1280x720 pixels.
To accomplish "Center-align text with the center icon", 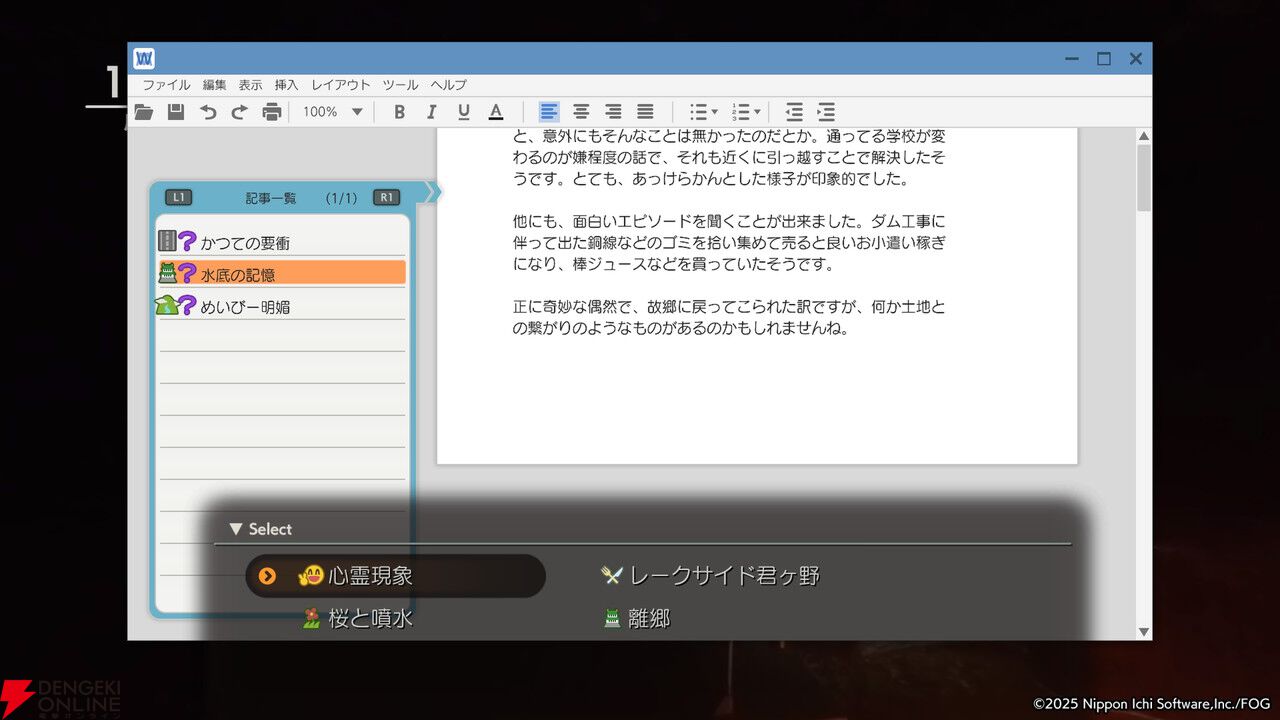I will click(x=581, y=112).
